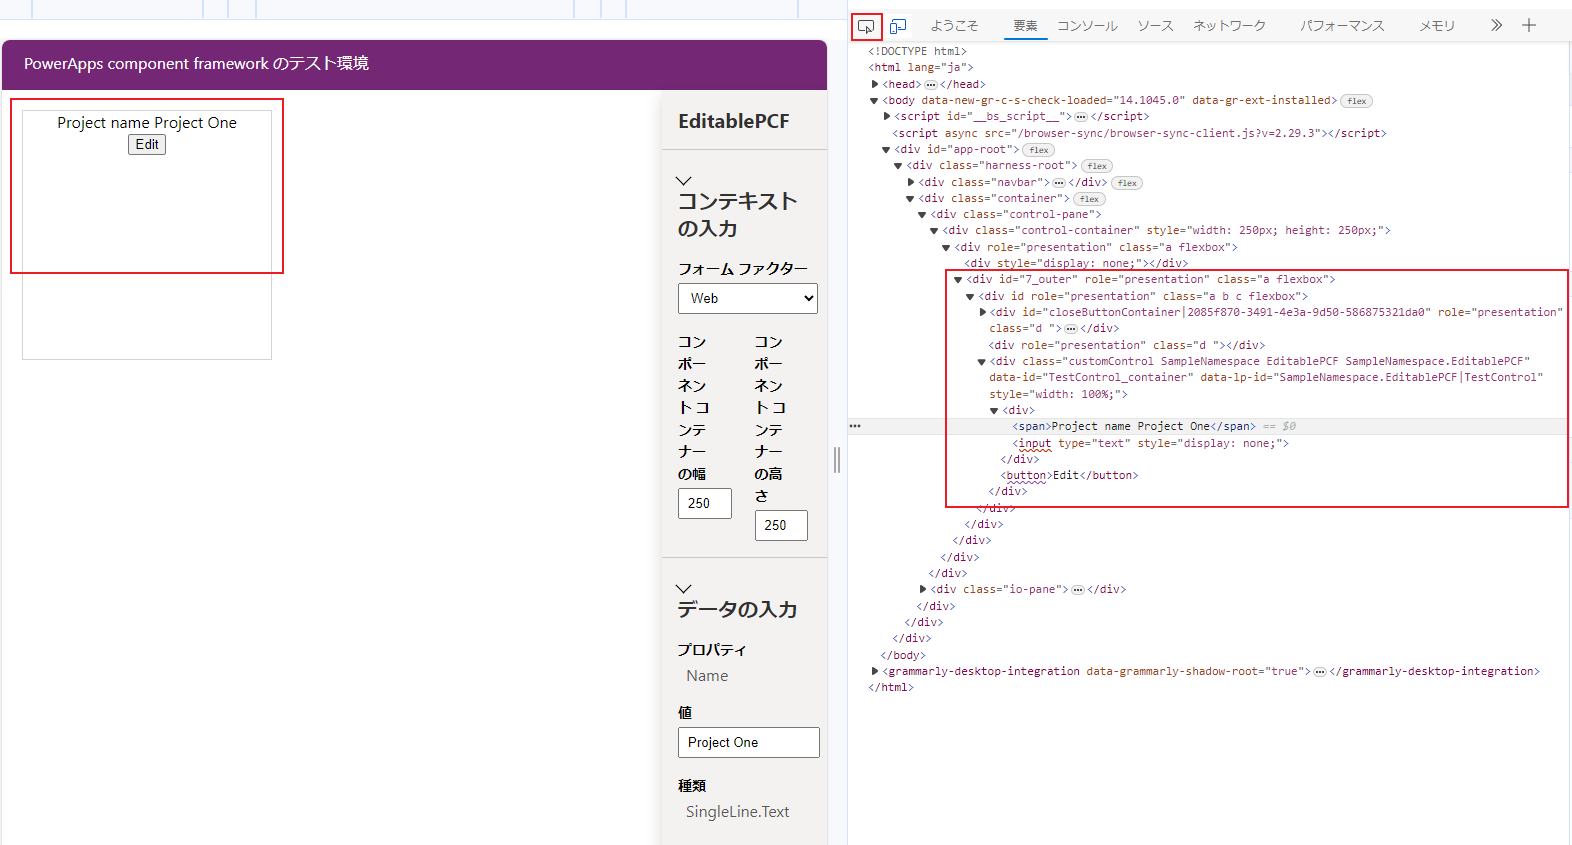Expand the grammarly-desktop-integration node
1572x845 pixels.
[x=875, y=671]
